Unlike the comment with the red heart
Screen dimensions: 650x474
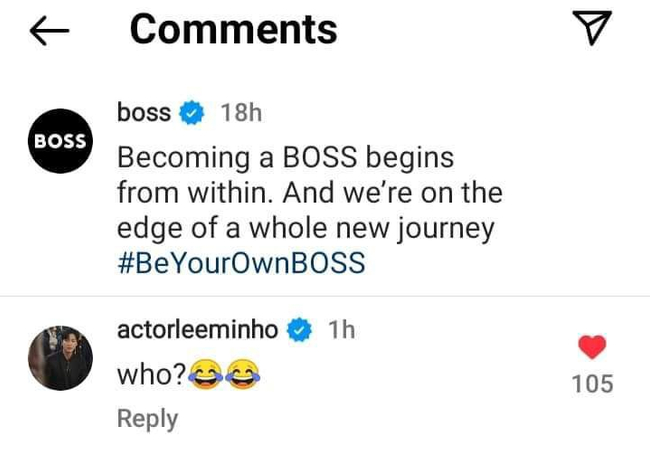pyautogui.click(x=593, y=348)
